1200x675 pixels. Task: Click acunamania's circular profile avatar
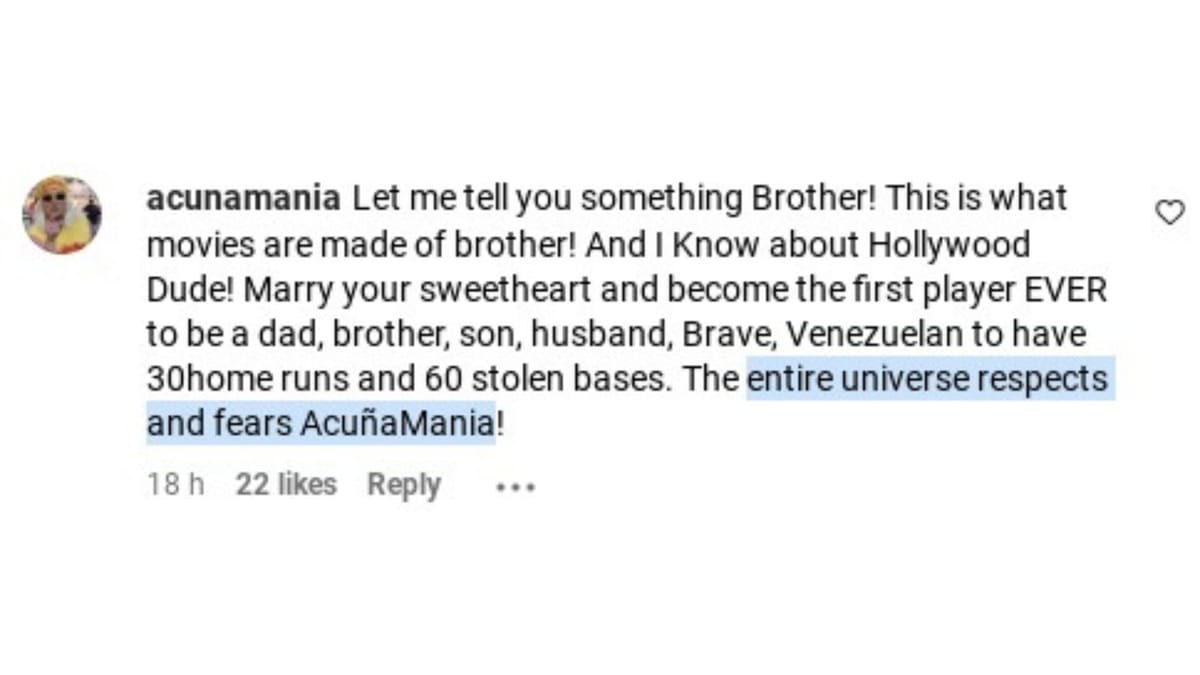click(62, 214)
